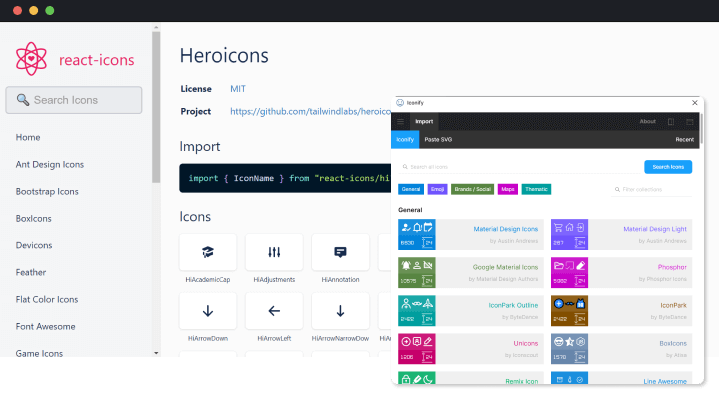Viewport: 719px width, 398px height.
Task: Select the HiAnnotation icon tile
Action: 340,252
